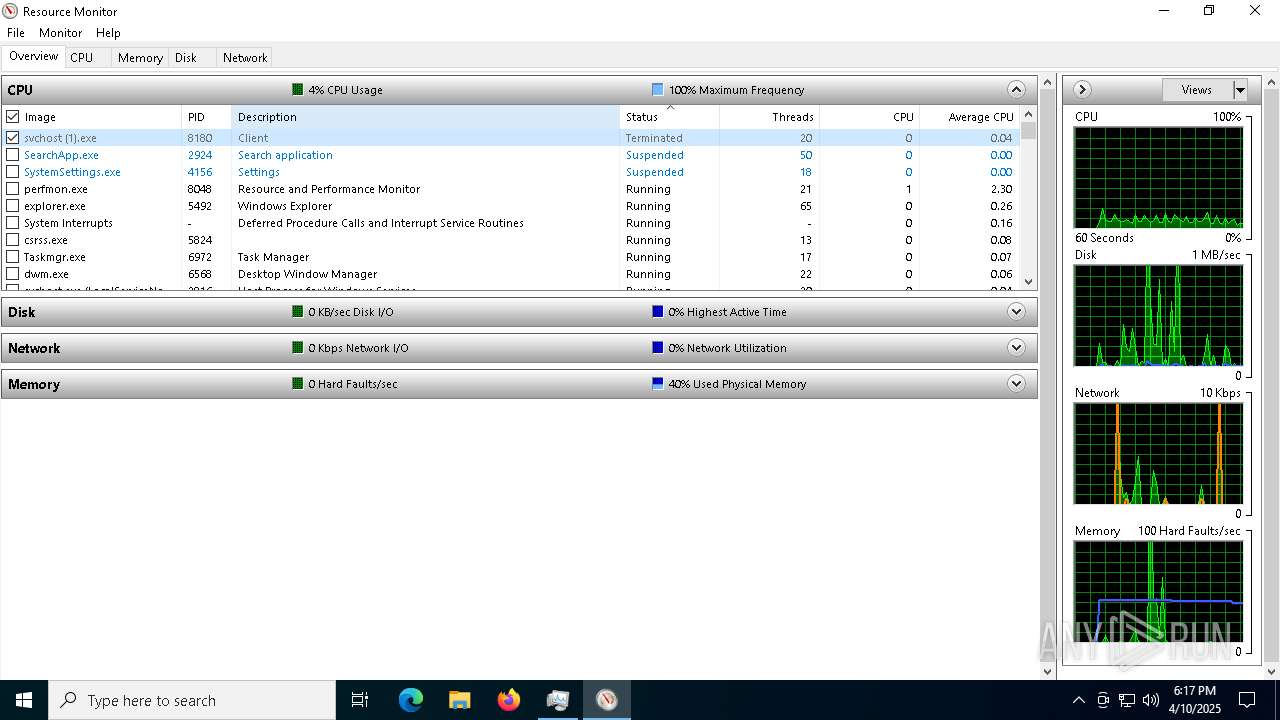The image size is (1280, 720).
Task: Open the Help menu
Action: (108, 33)
